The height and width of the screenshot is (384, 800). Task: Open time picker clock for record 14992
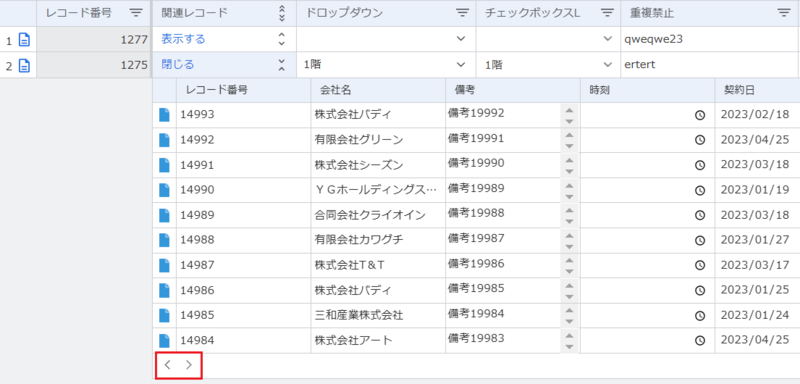pos(700,140)
